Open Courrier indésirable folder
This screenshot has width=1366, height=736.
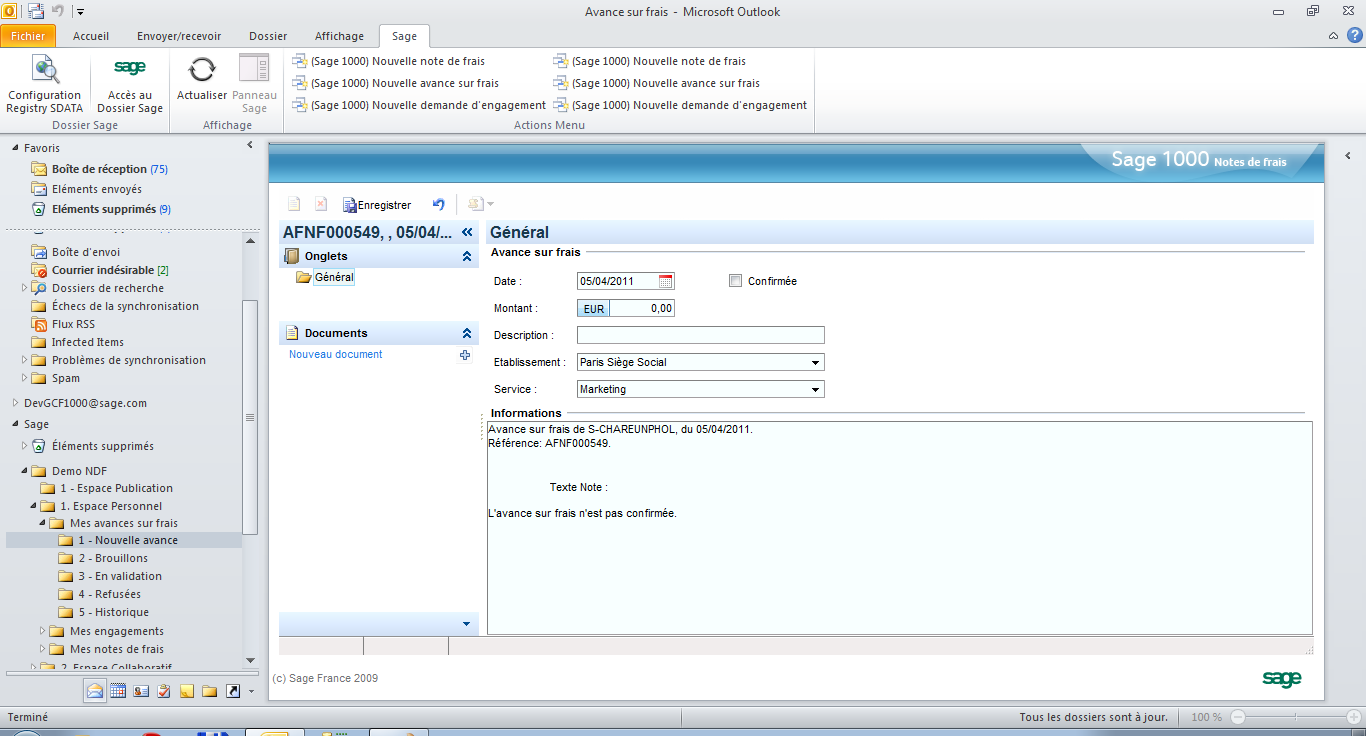pos(100,270)
